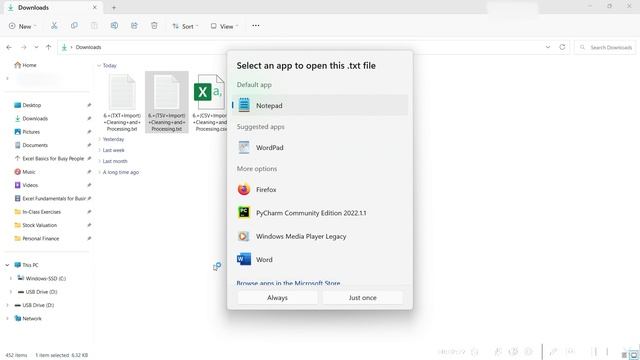
Task: Open the file with Word
Action: tap(320, 259)
